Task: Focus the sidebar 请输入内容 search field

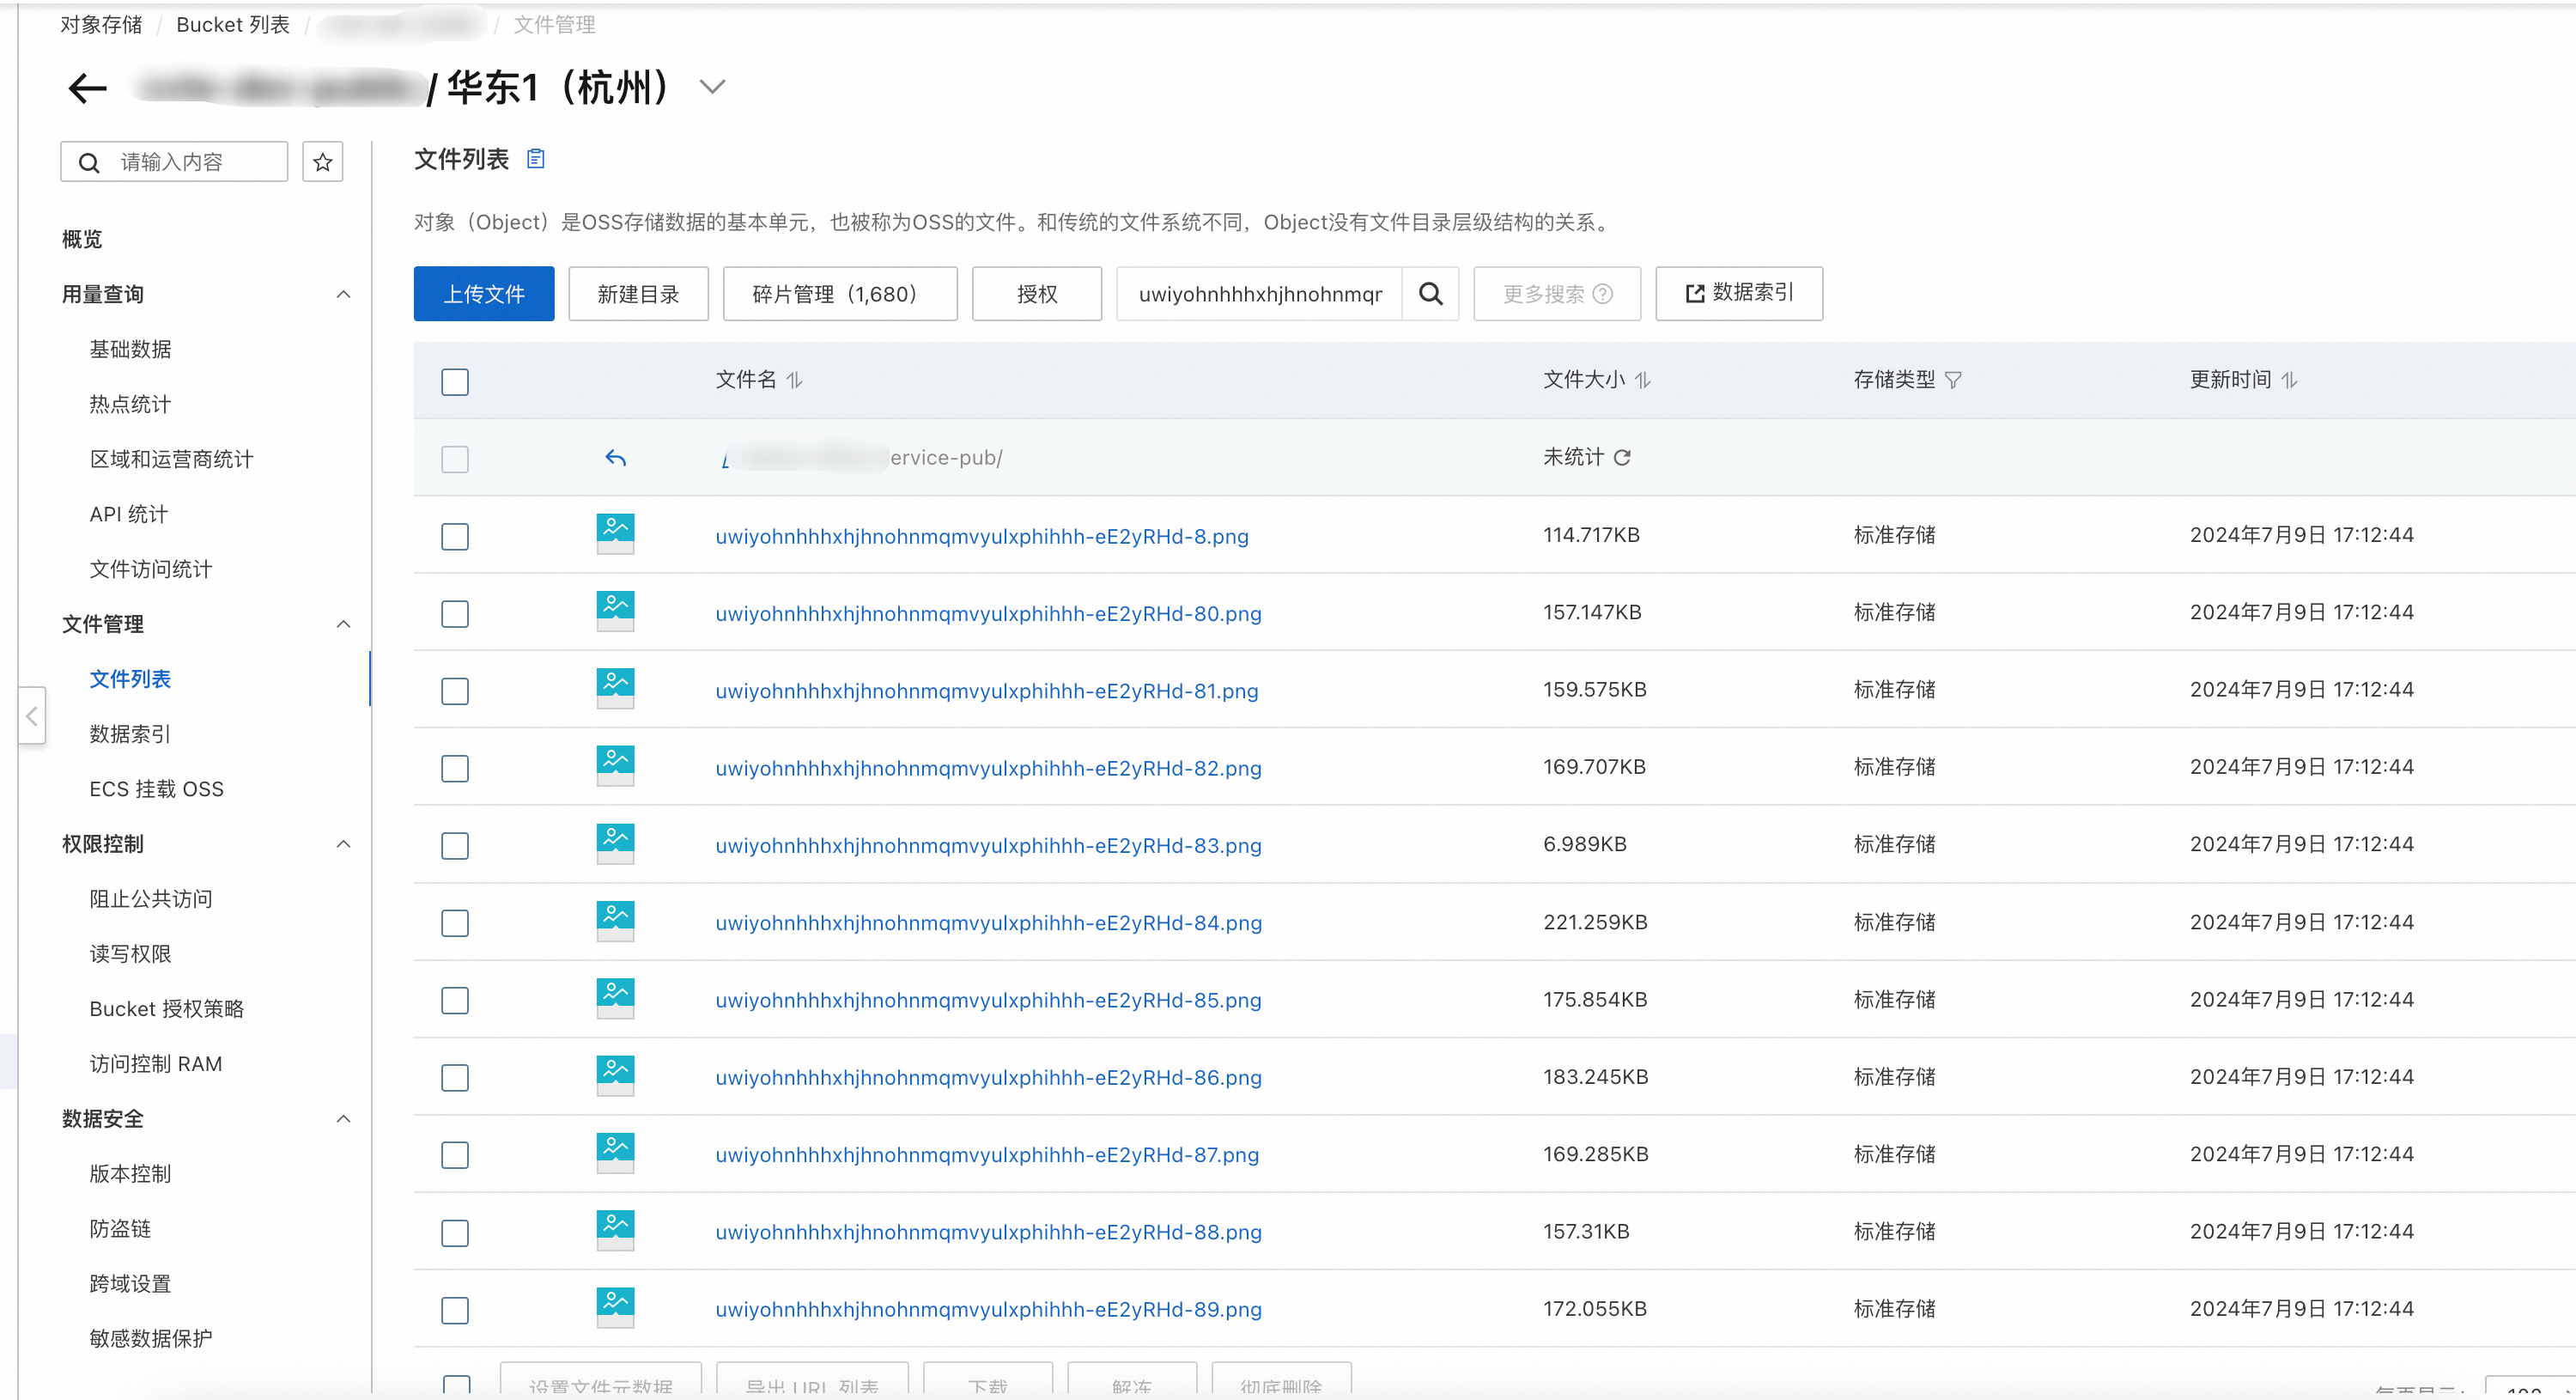Action: 174,162
